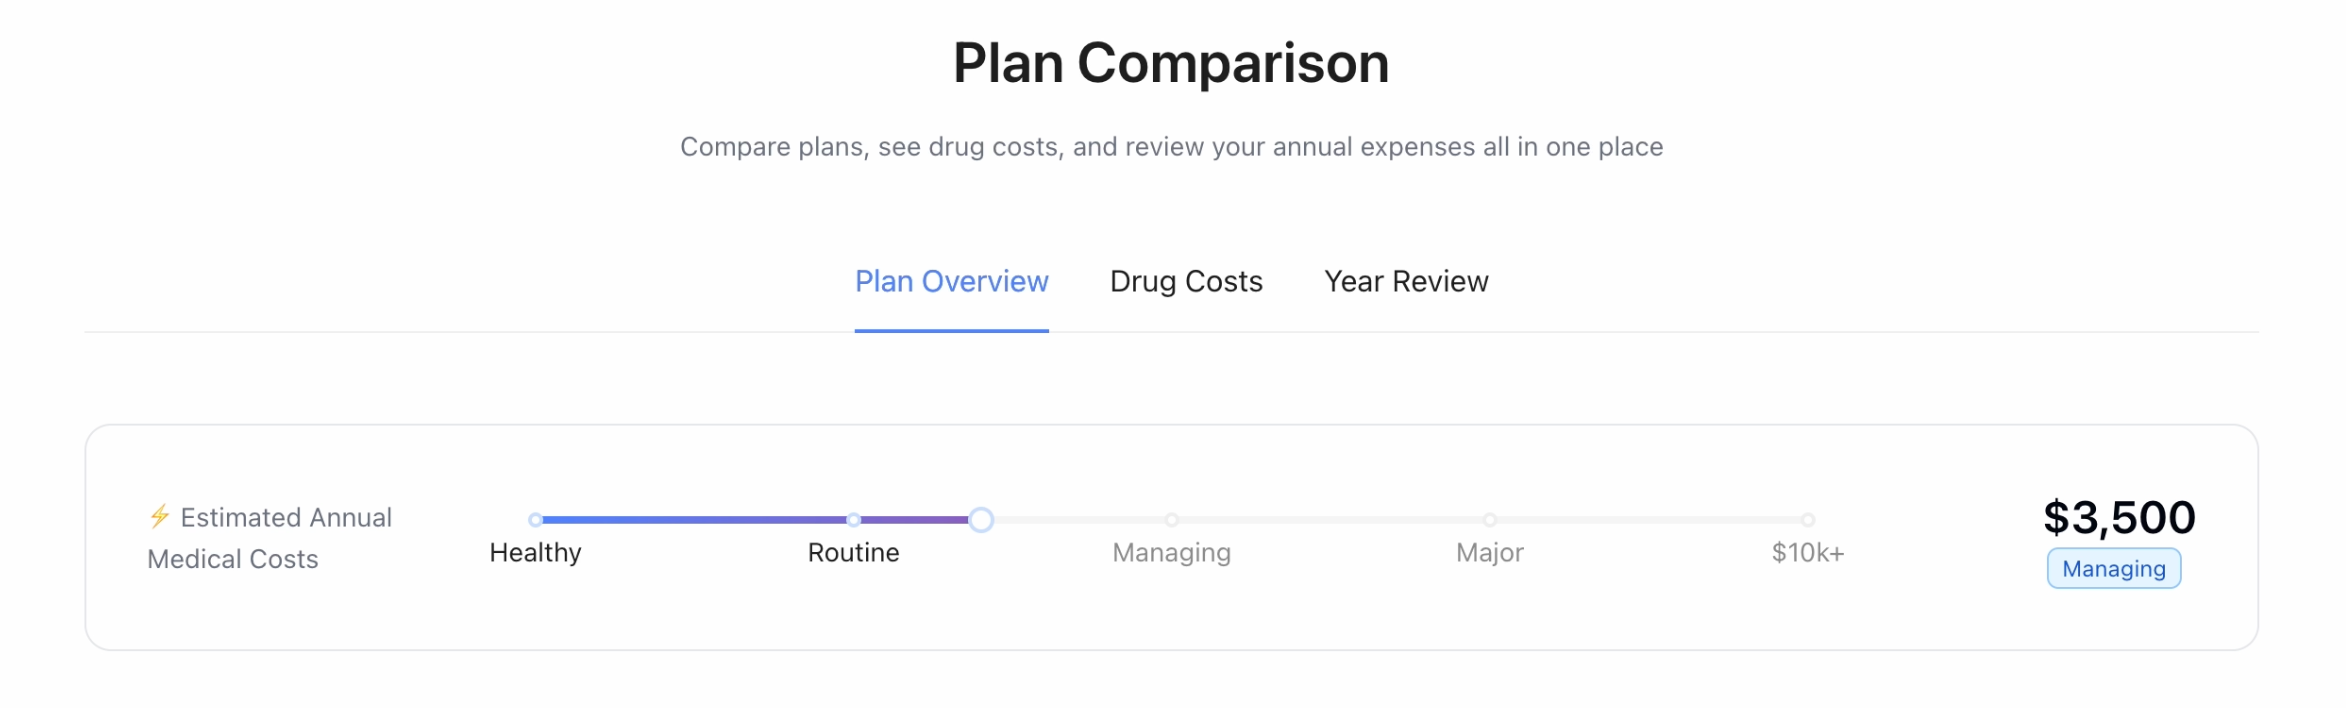Choose the Major cost level label
Screen dimensions: 2346x708
[x=1490, y=553]
